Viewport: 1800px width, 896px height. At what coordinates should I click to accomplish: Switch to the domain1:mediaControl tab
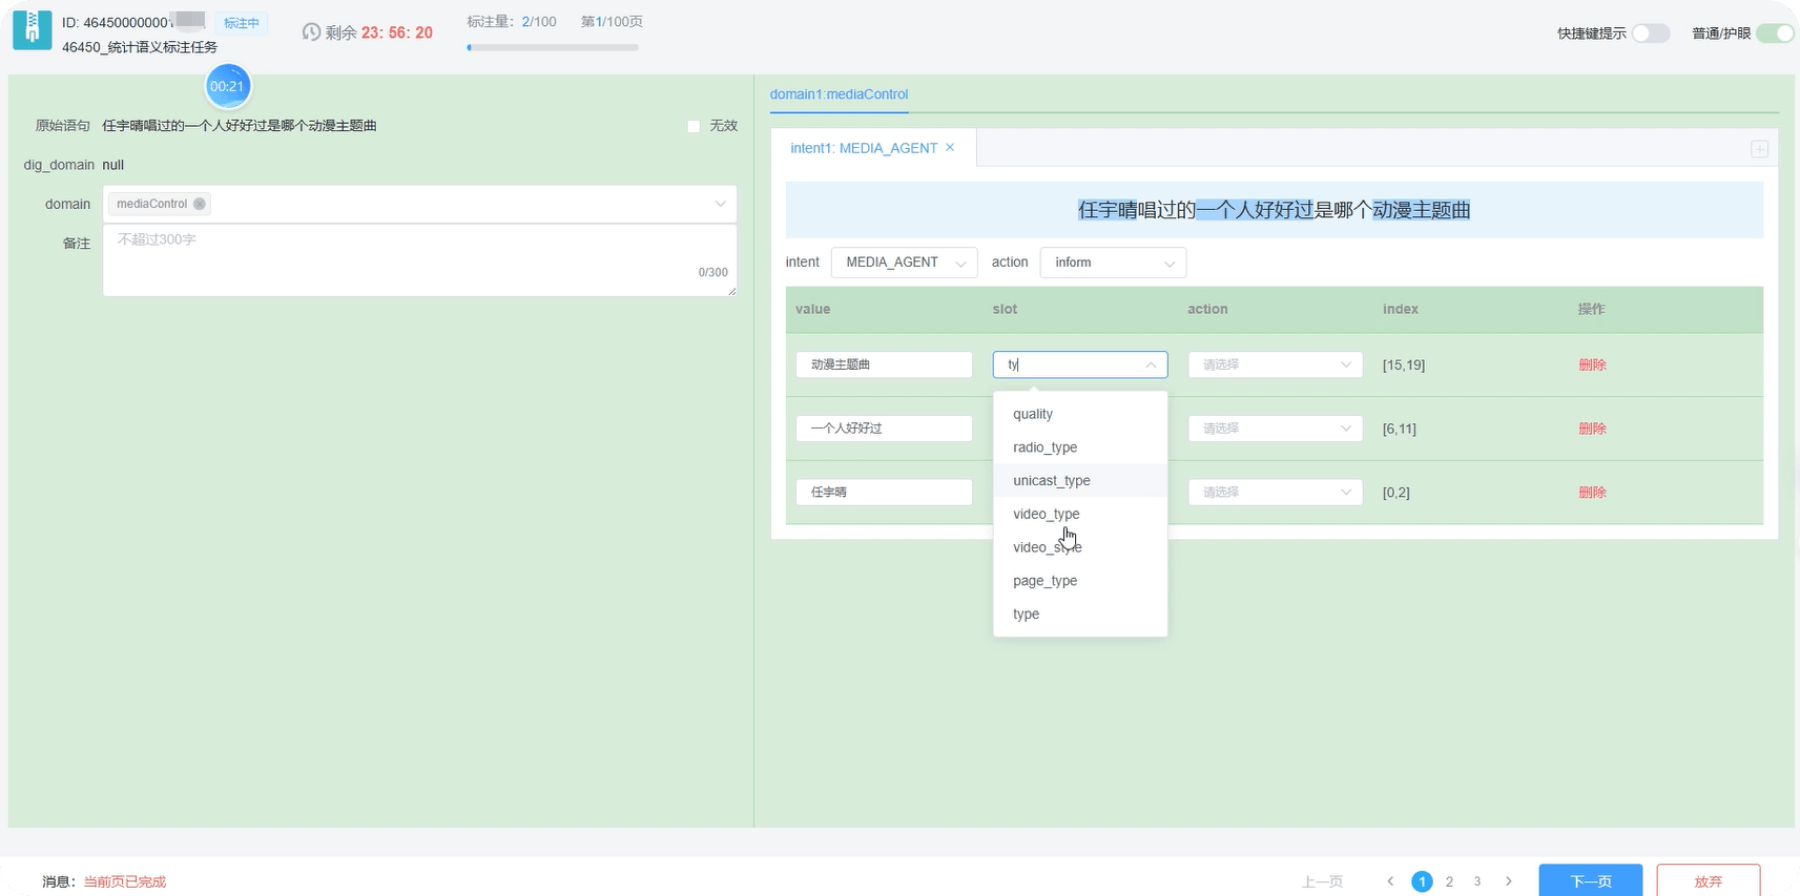[839, 94]
